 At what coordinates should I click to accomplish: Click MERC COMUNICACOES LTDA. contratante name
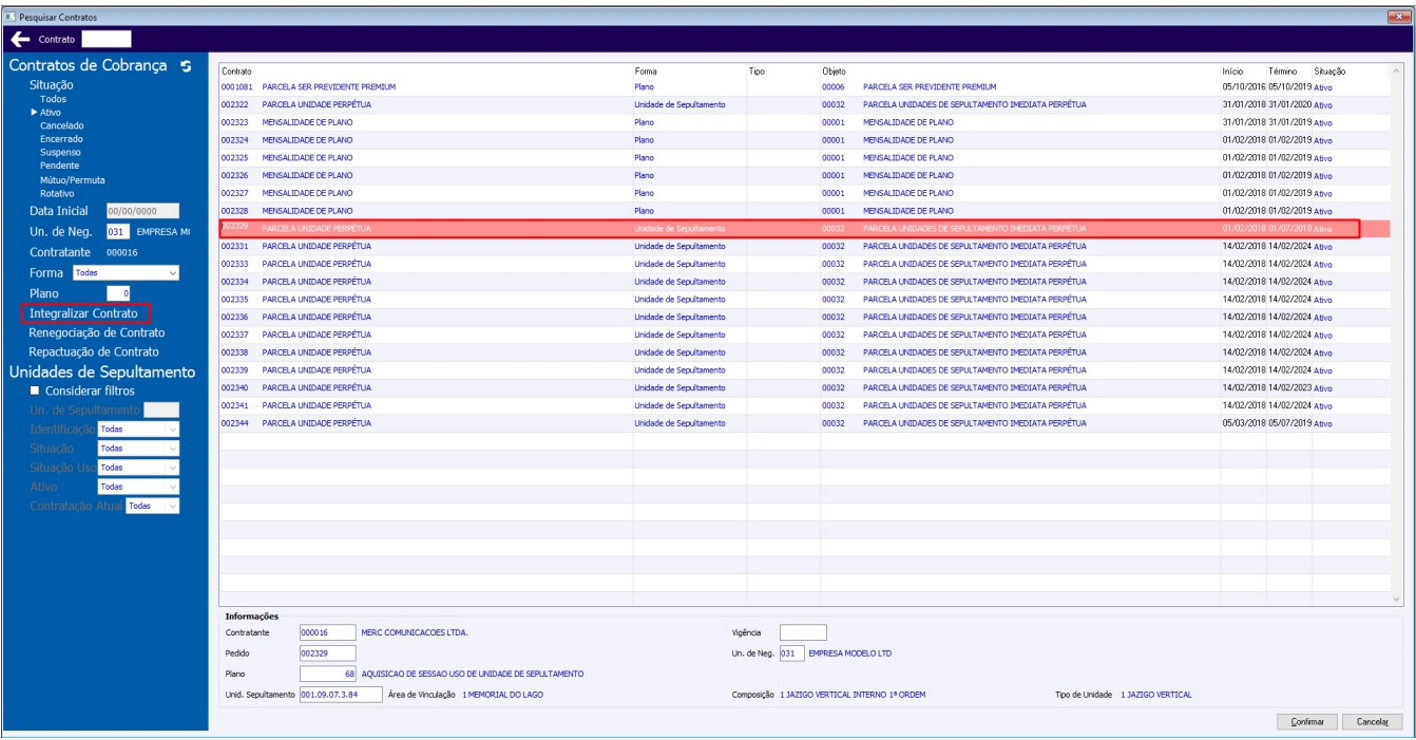414,633
